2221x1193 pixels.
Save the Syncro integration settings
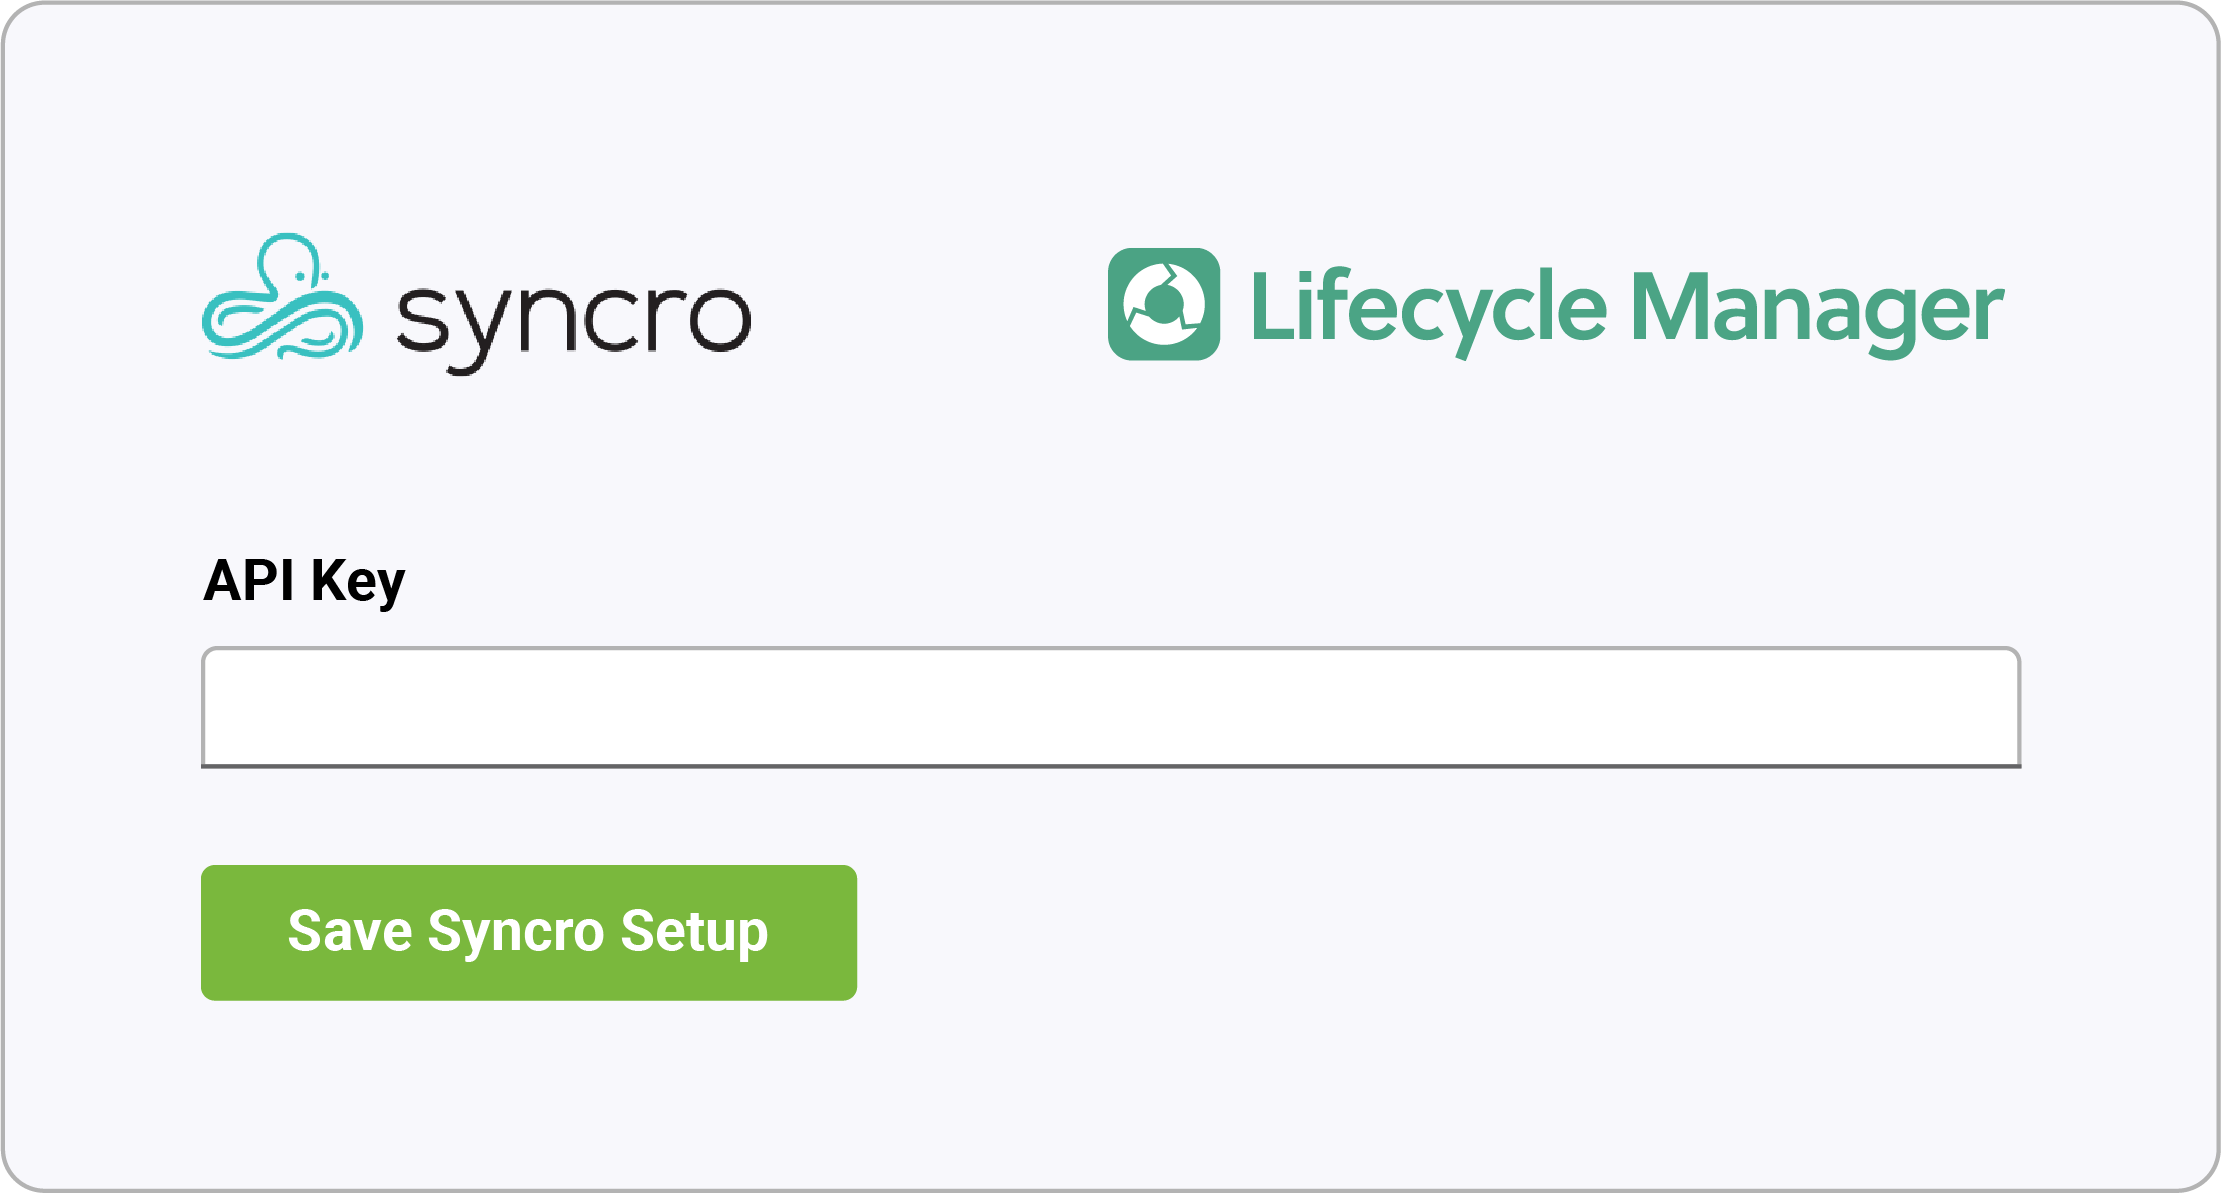tap(528, 932)
